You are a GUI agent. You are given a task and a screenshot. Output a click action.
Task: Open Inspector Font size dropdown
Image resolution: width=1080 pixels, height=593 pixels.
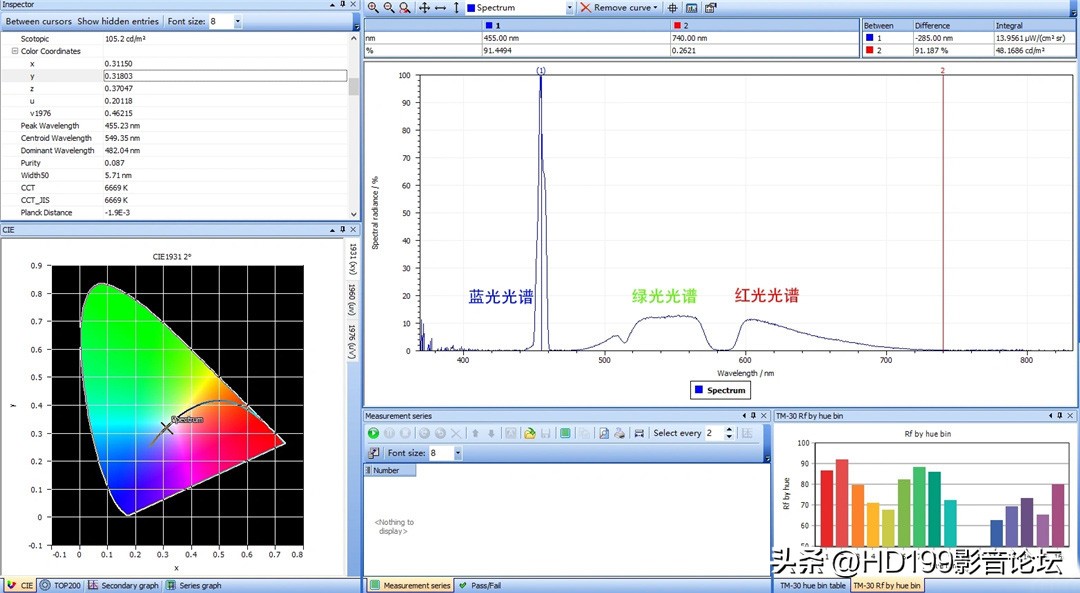237,21
